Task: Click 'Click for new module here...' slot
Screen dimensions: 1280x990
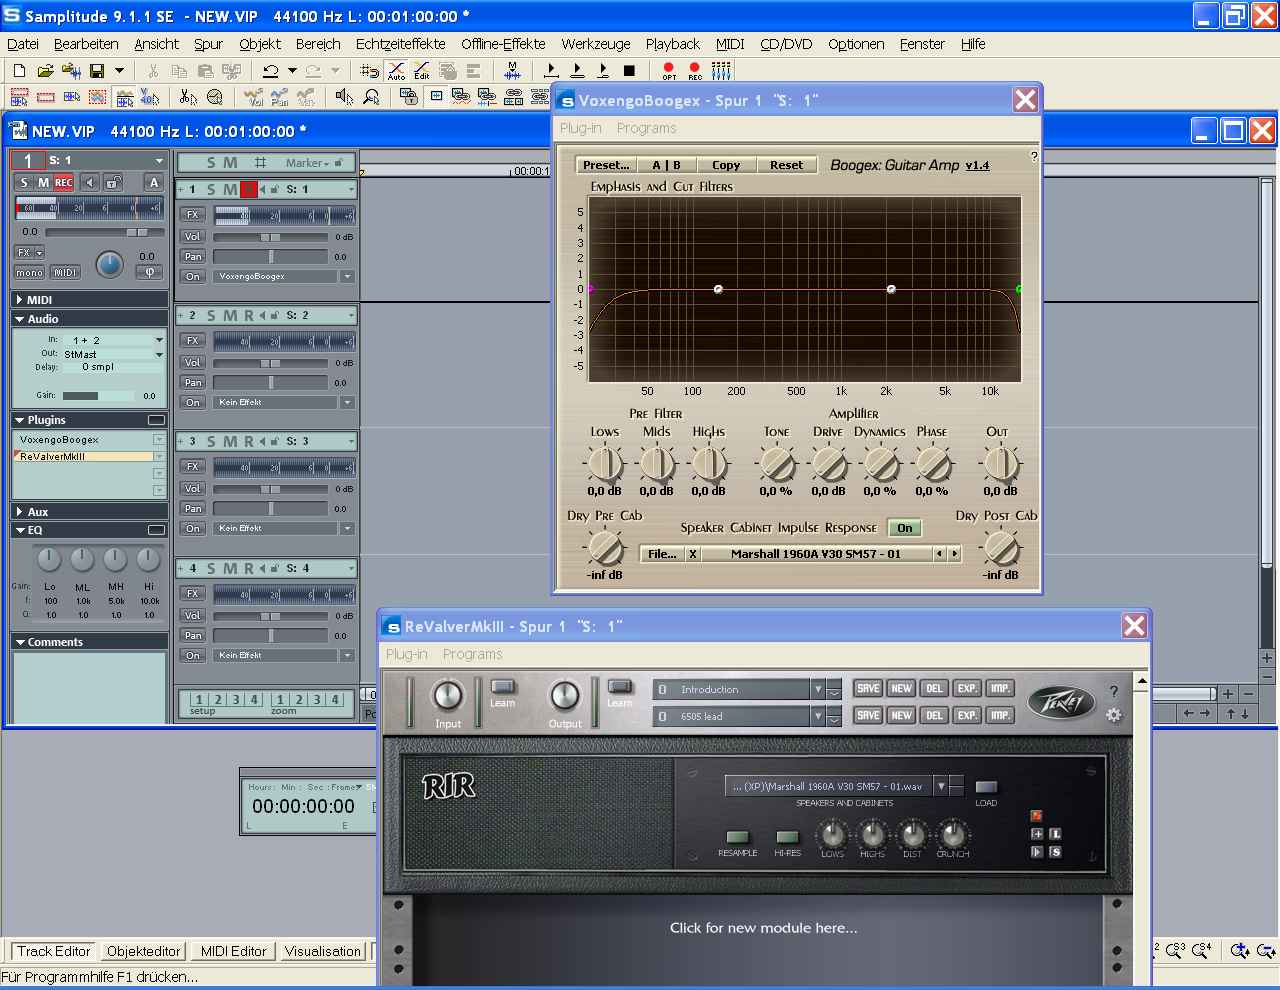Action: click(764, 928)
